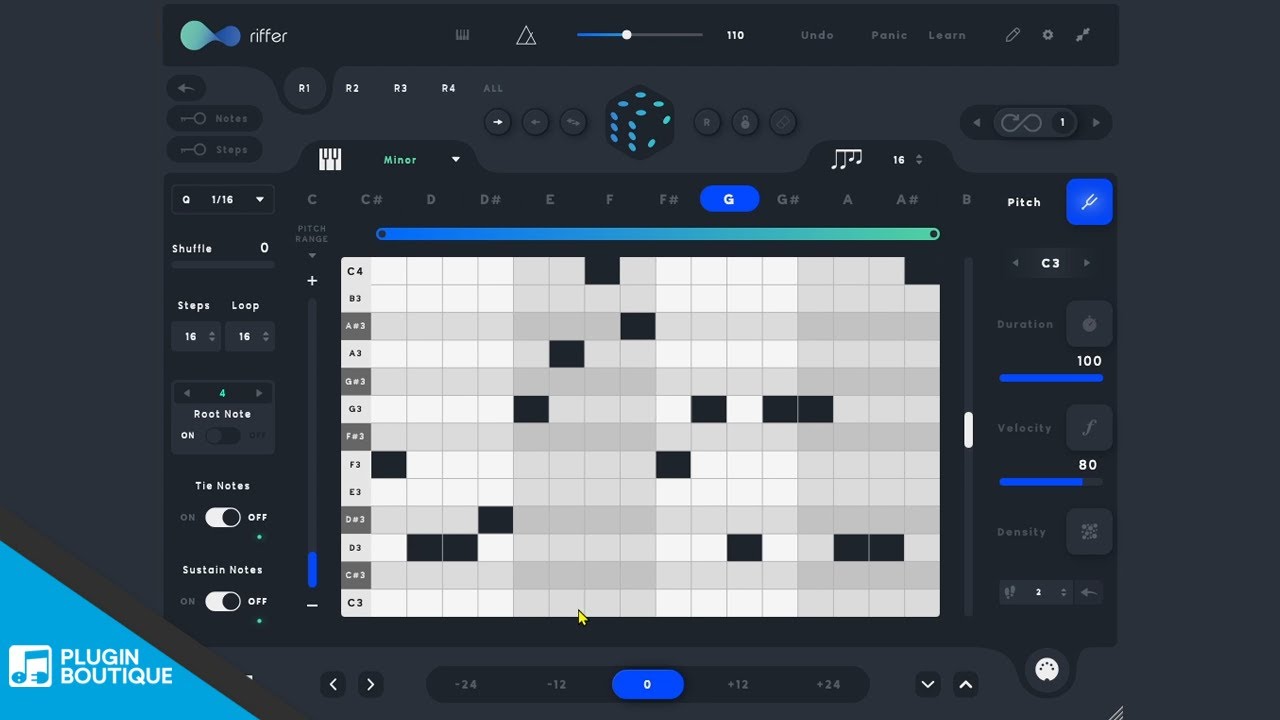The image size is (1280, 720).
Task: Open the piano keyboard view icon
Action: tap(462, 35)
